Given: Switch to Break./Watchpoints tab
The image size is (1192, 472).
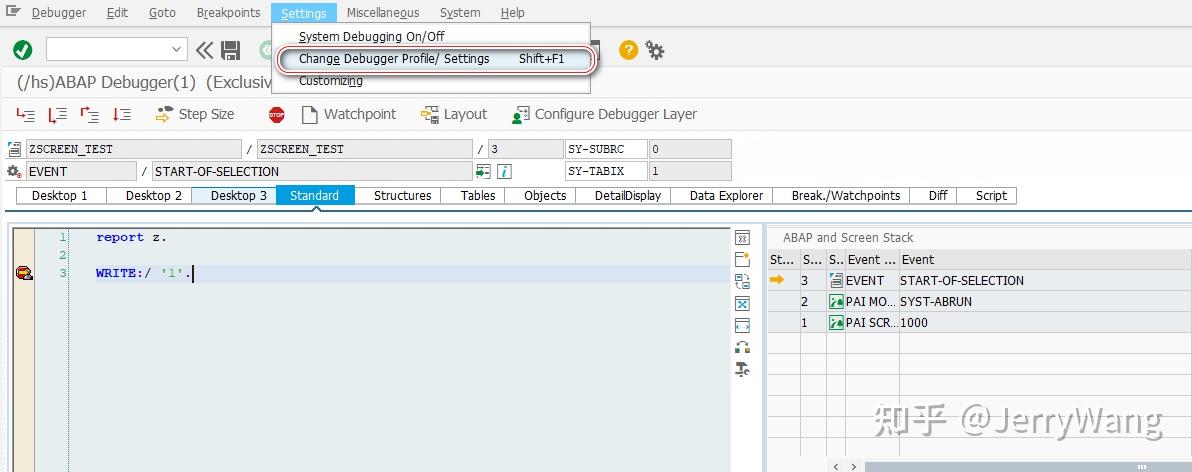Looking at the screenshot, I should [x=845, y=195].
